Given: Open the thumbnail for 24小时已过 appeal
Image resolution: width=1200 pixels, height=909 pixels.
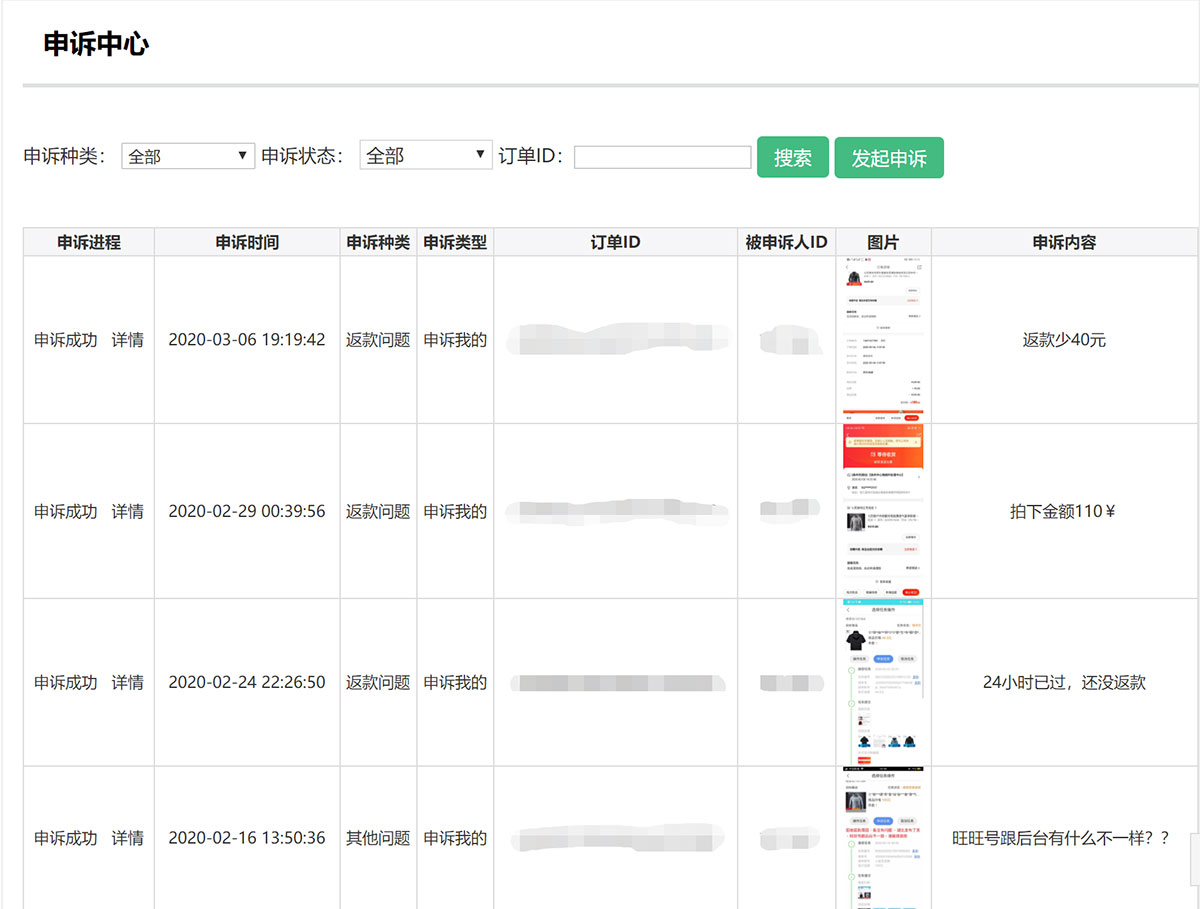Looking at the screenshot, I should click(883, 682).
